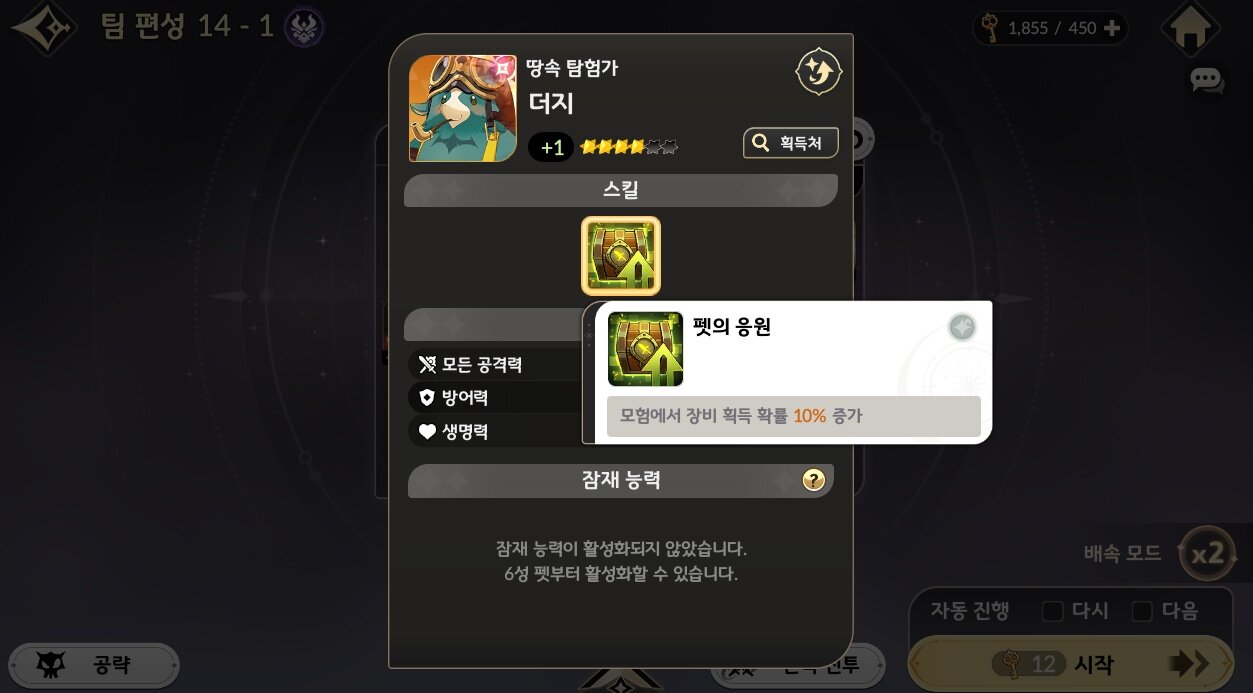
Task: Open the chat bubble icon
Action: (1207, 81)
